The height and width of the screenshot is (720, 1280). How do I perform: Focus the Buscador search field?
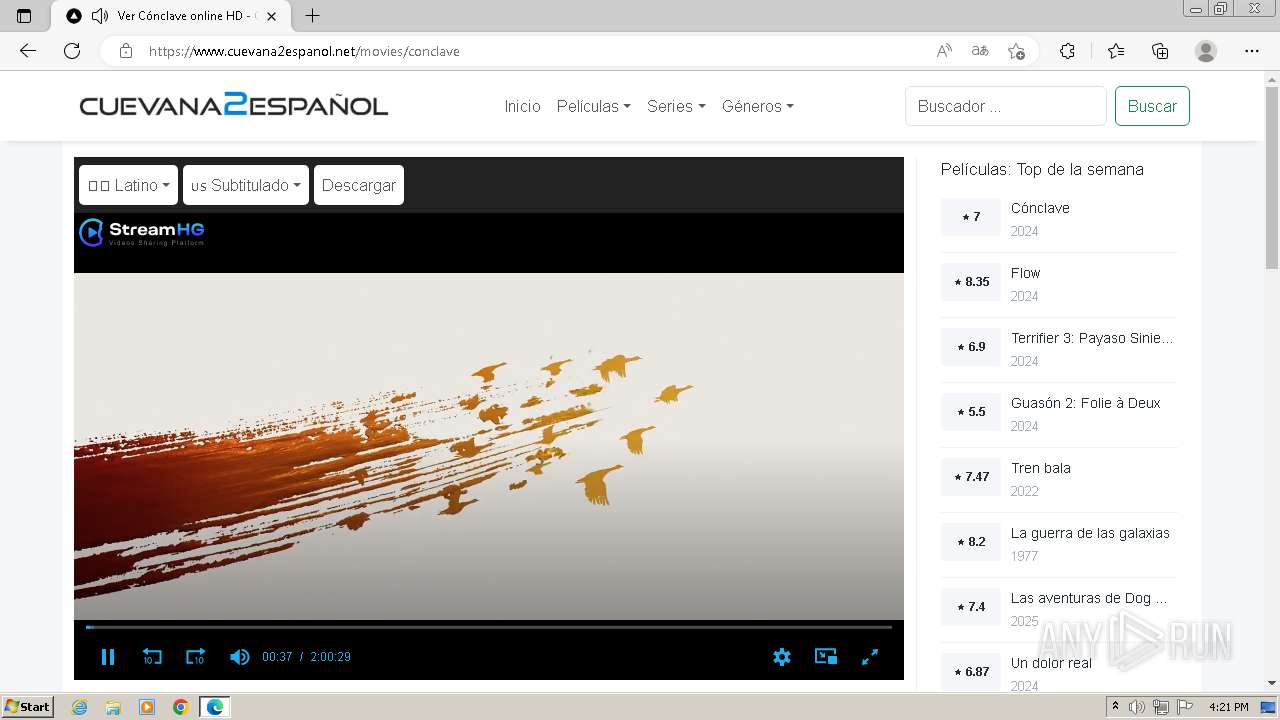tap(1006, 106)
